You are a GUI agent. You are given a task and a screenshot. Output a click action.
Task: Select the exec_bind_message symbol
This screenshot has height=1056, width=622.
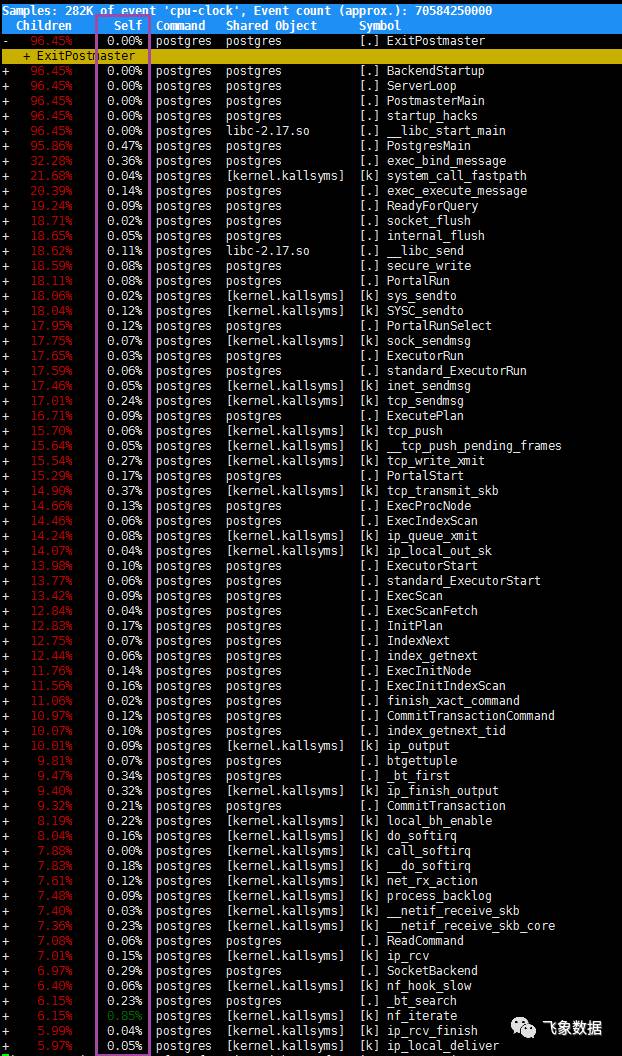[446, 161]
